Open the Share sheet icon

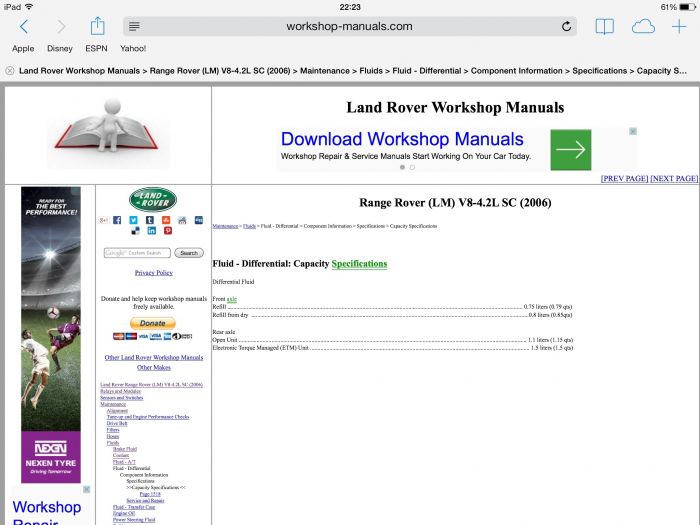click(x=97, y=26)
